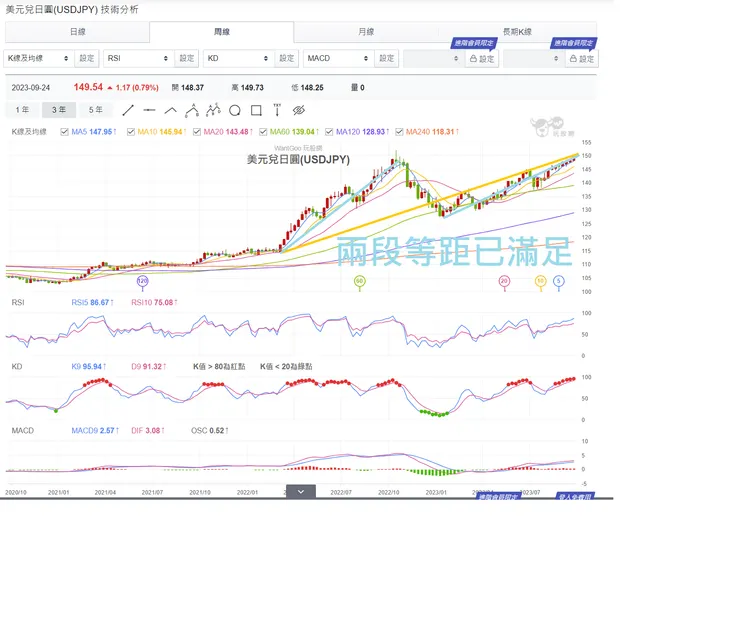Select the 5 年 range button
This screenshot has width=740, height=637.
(96, 110)
